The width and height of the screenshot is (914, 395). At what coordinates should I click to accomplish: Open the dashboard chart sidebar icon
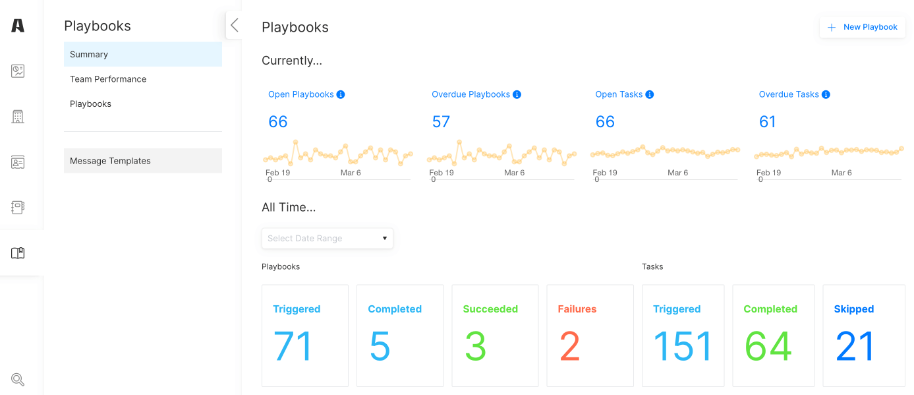click(x=18, y=71)
